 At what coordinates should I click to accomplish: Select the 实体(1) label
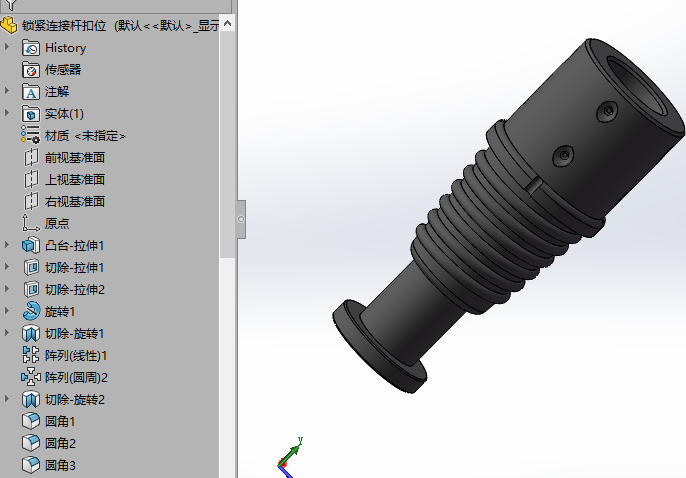tap(64, 114)
